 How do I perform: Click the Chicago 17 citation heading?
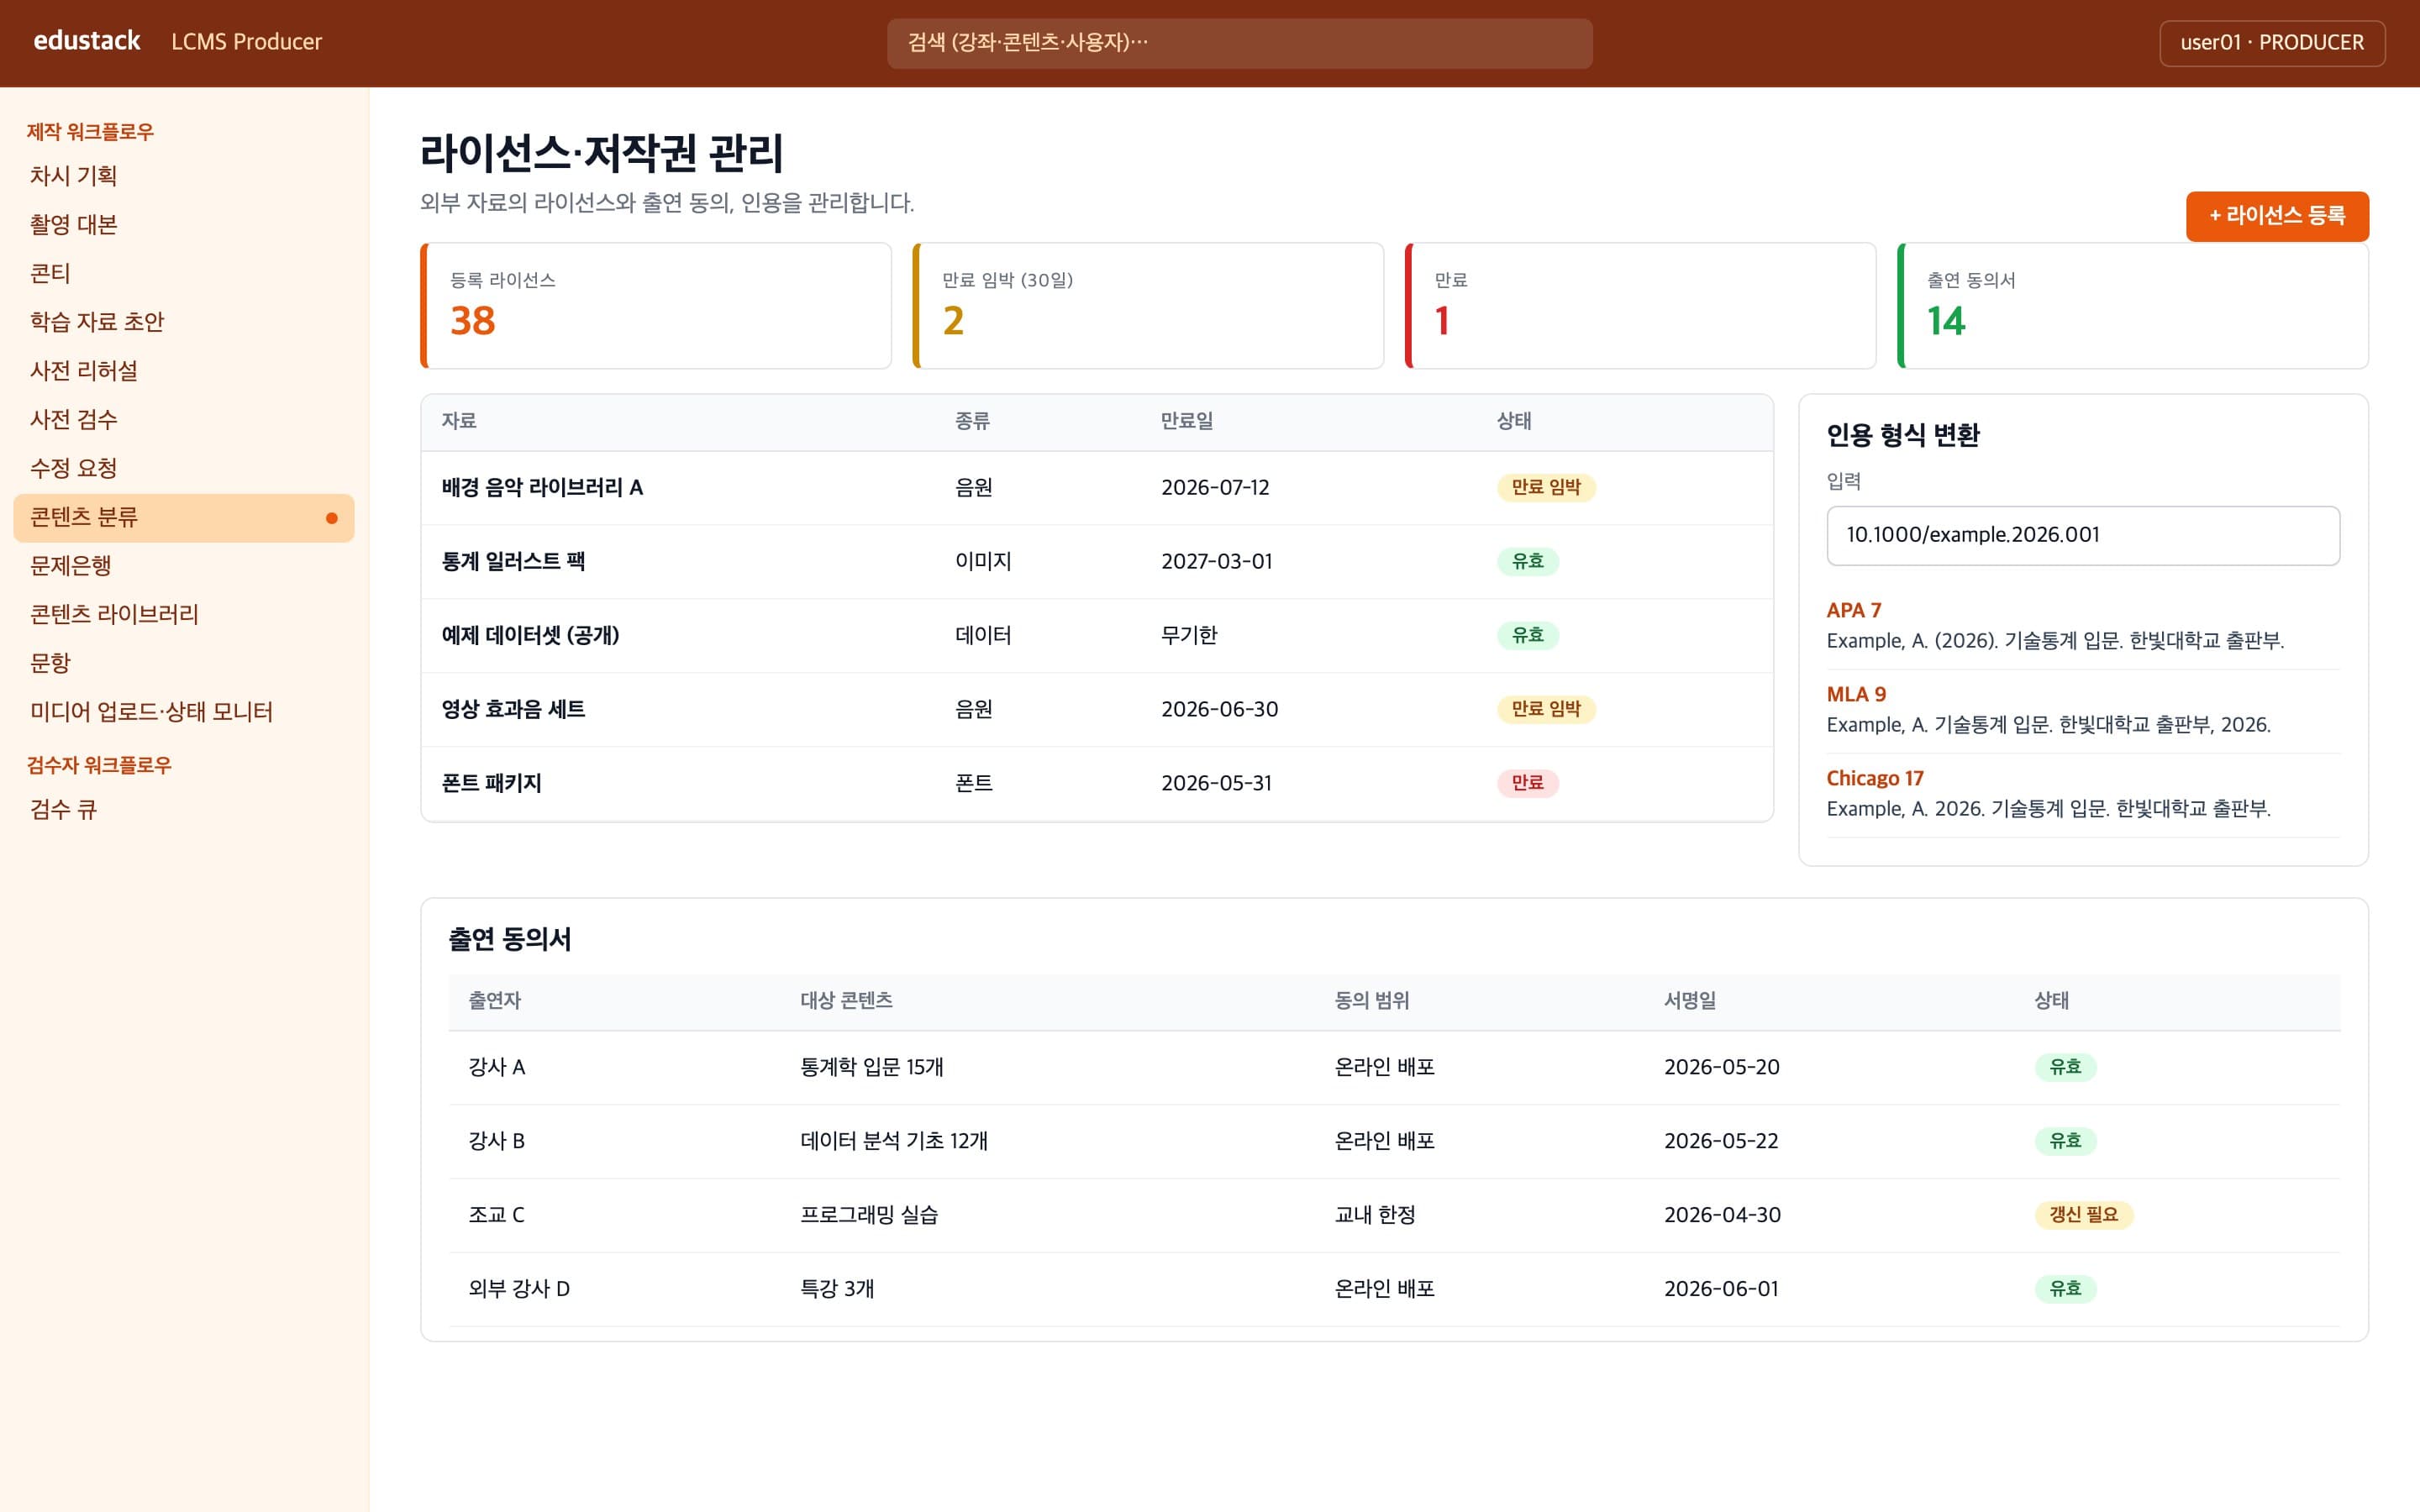click(1874, 778)
